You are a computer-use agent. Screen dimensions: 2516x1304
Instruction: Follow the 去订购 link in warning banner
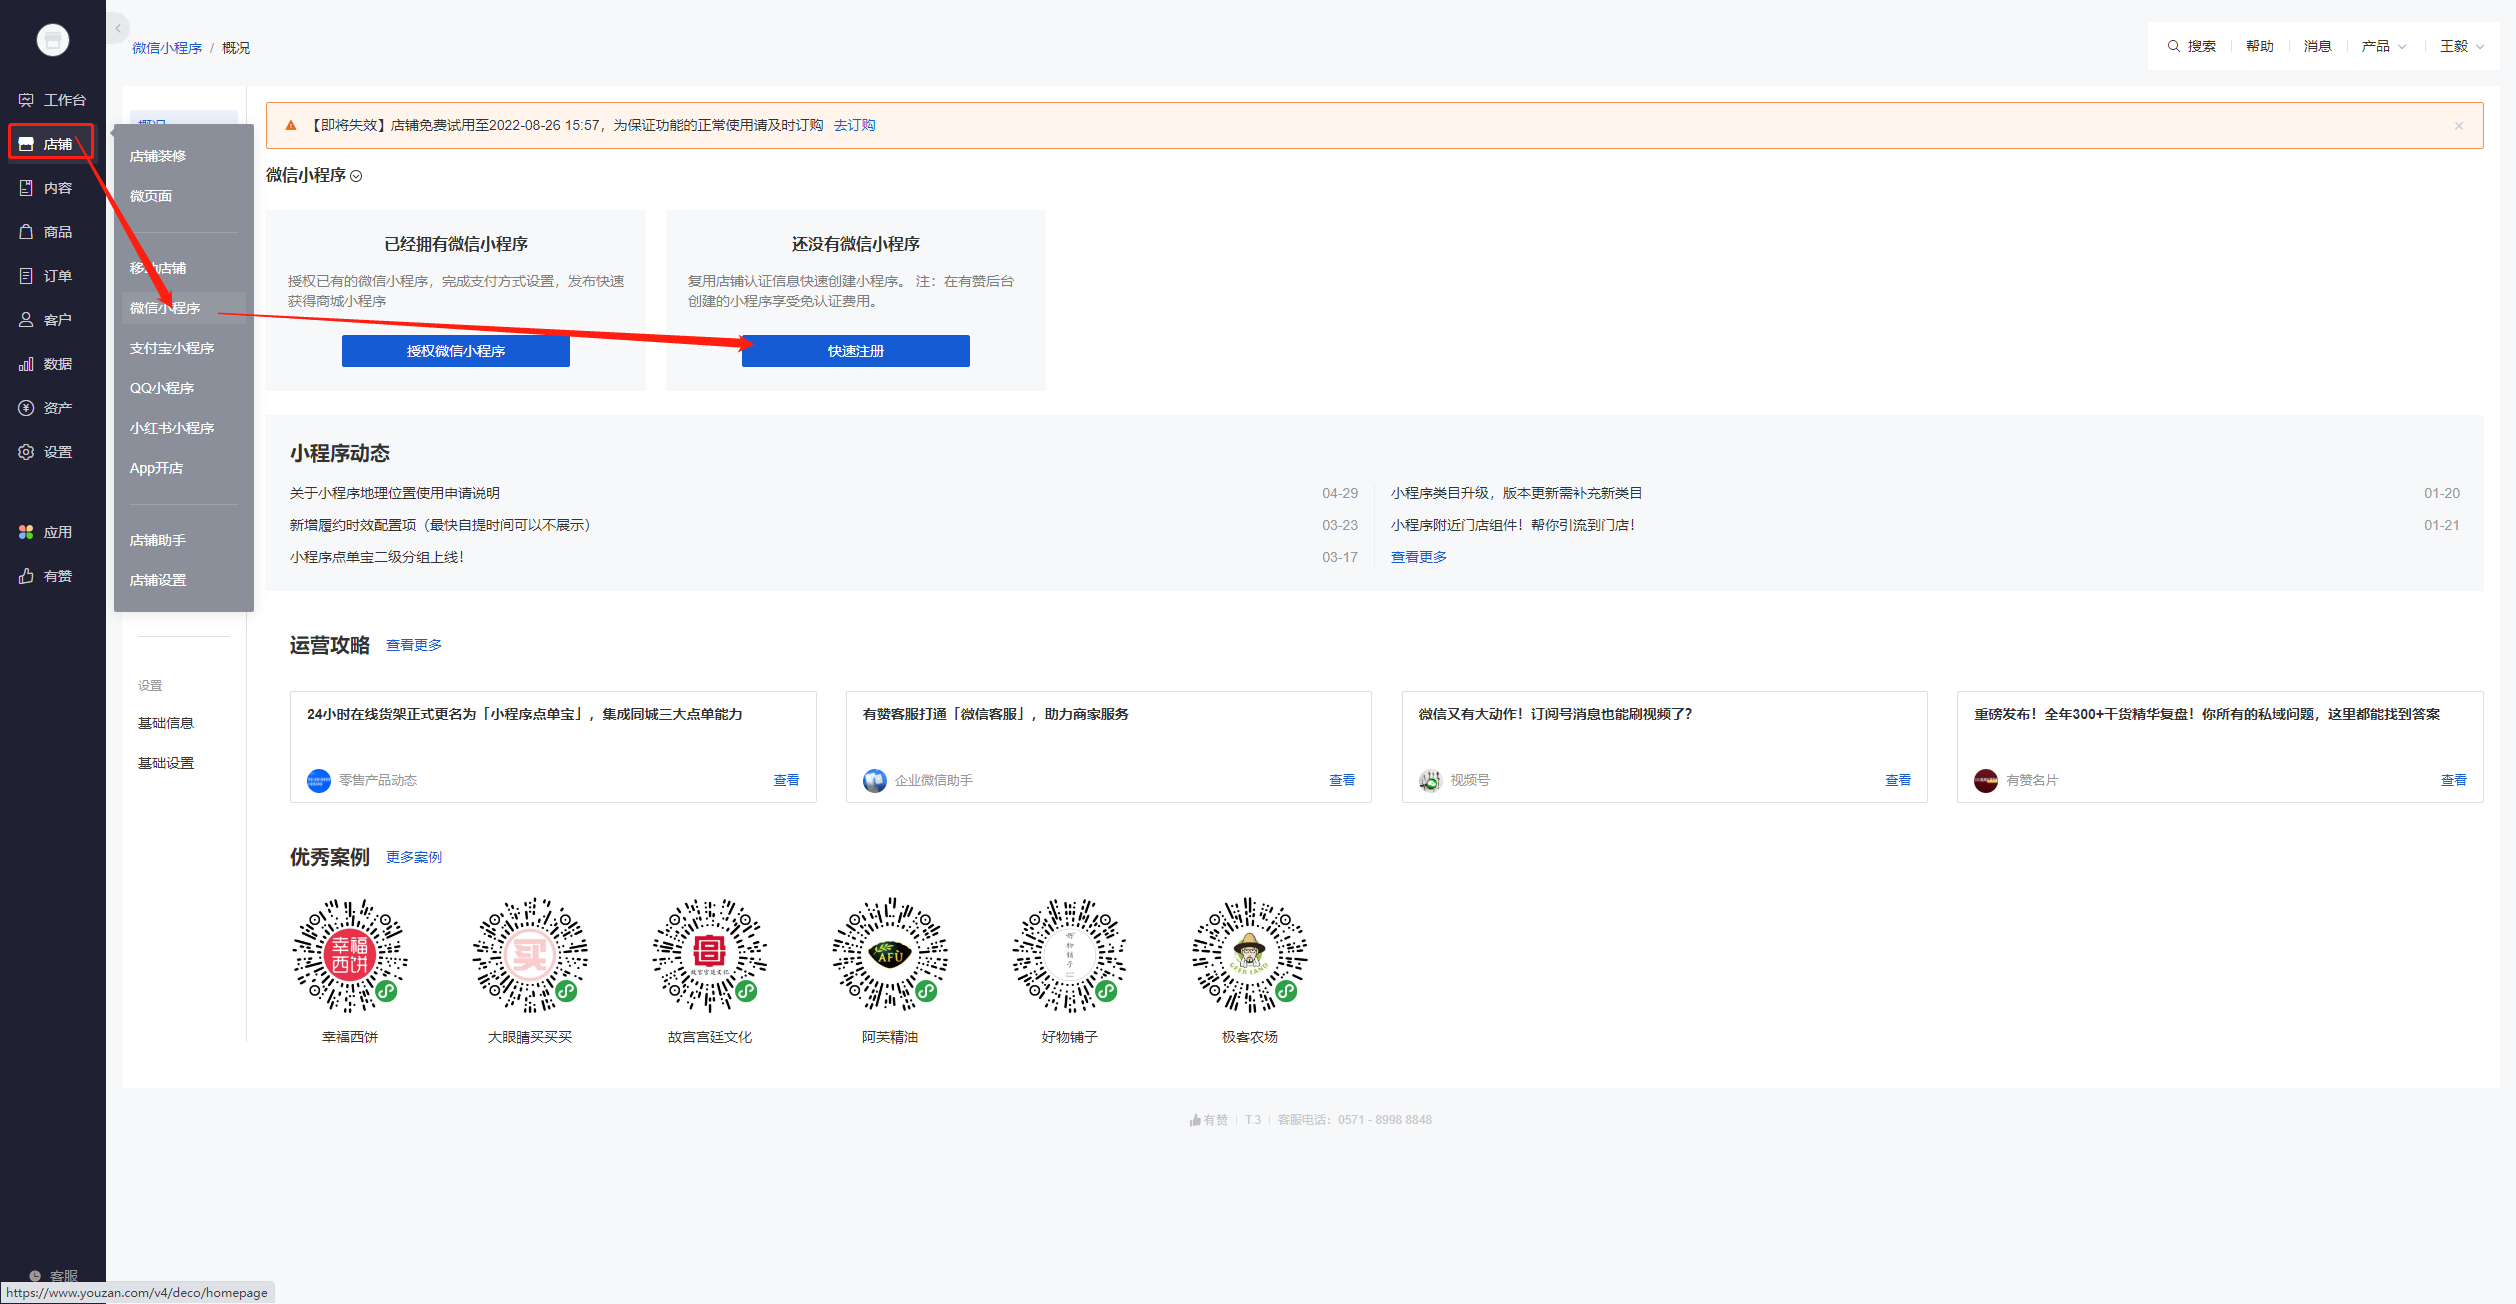tap(854, 125)
